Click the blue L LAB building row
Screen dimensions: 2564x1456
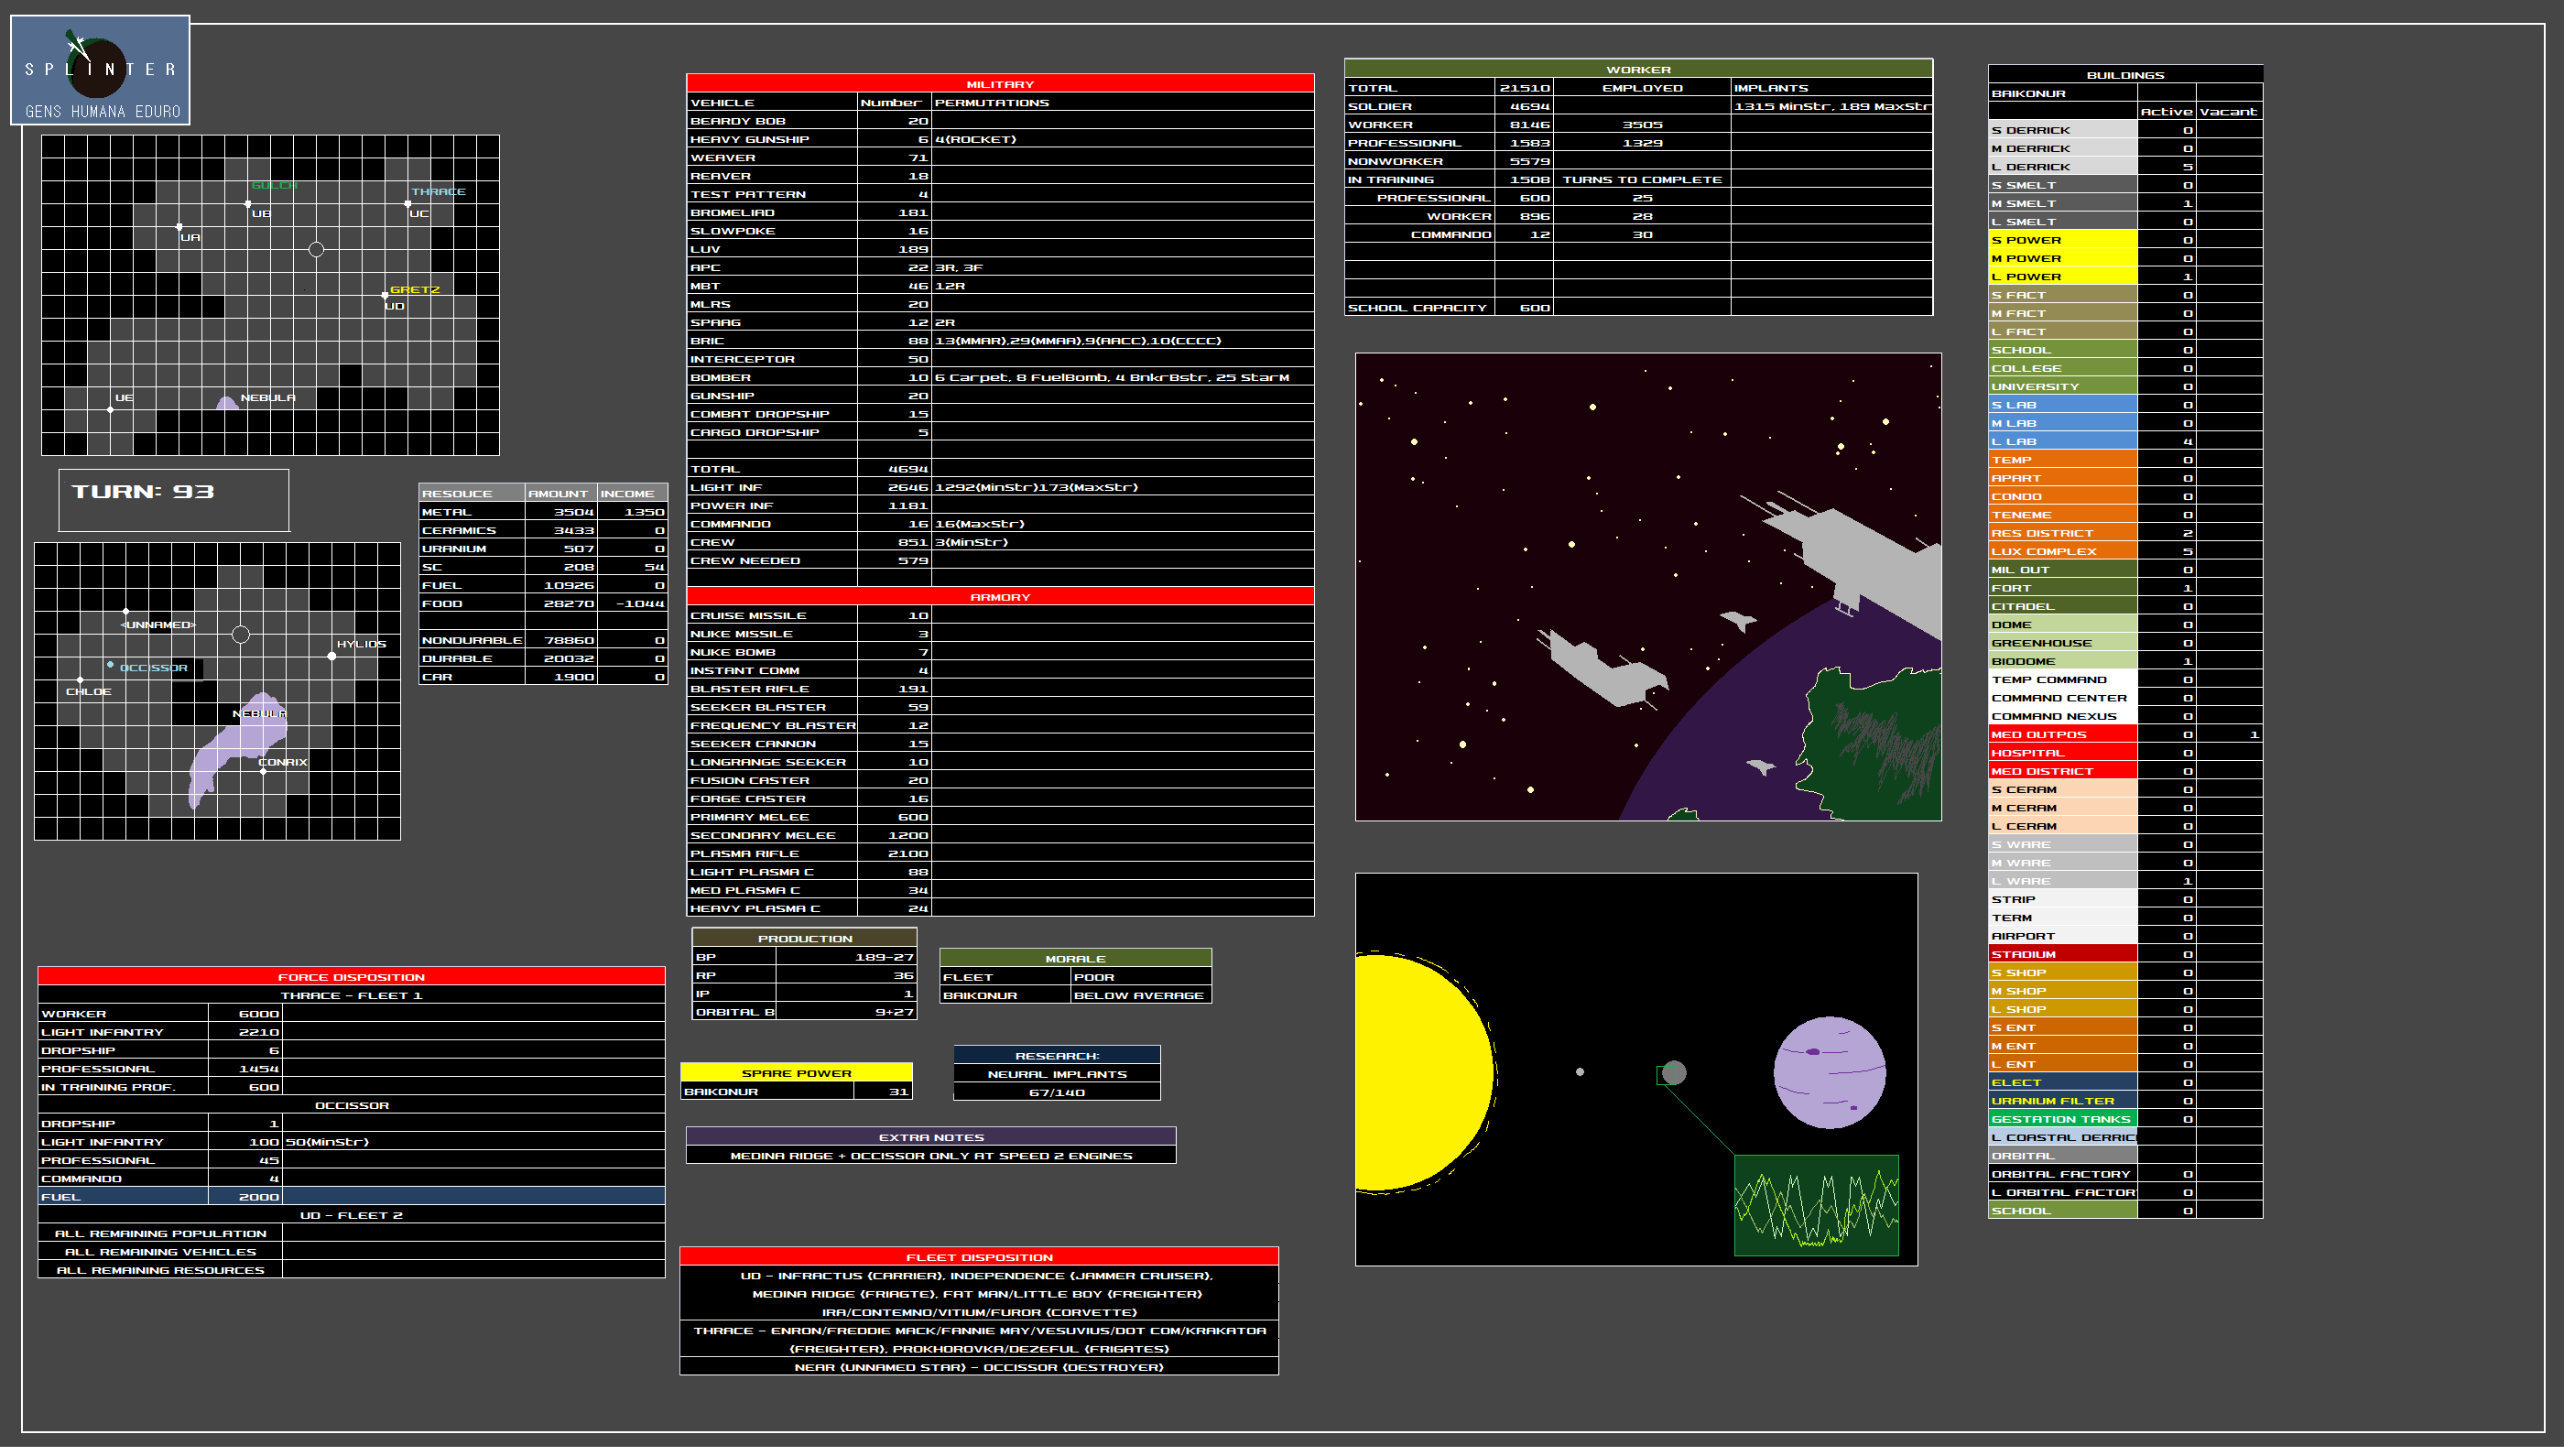pyautogui.click(x=2062, y=442)
